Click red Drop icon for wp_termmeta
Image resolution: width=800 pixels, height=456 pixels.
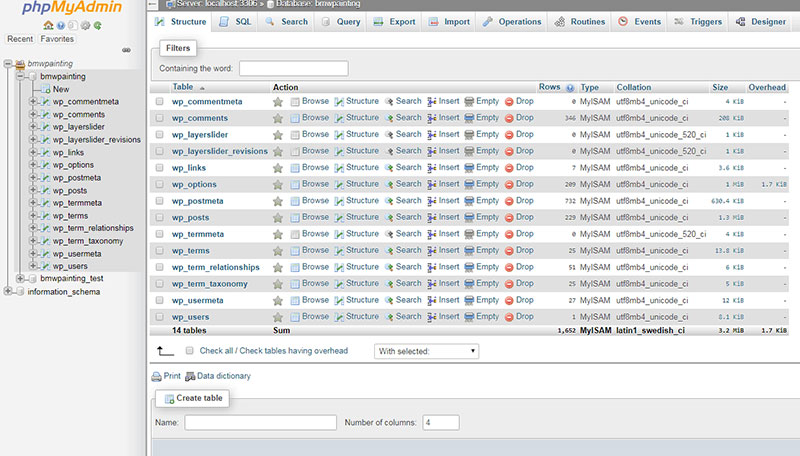click(x=509, y=235)
